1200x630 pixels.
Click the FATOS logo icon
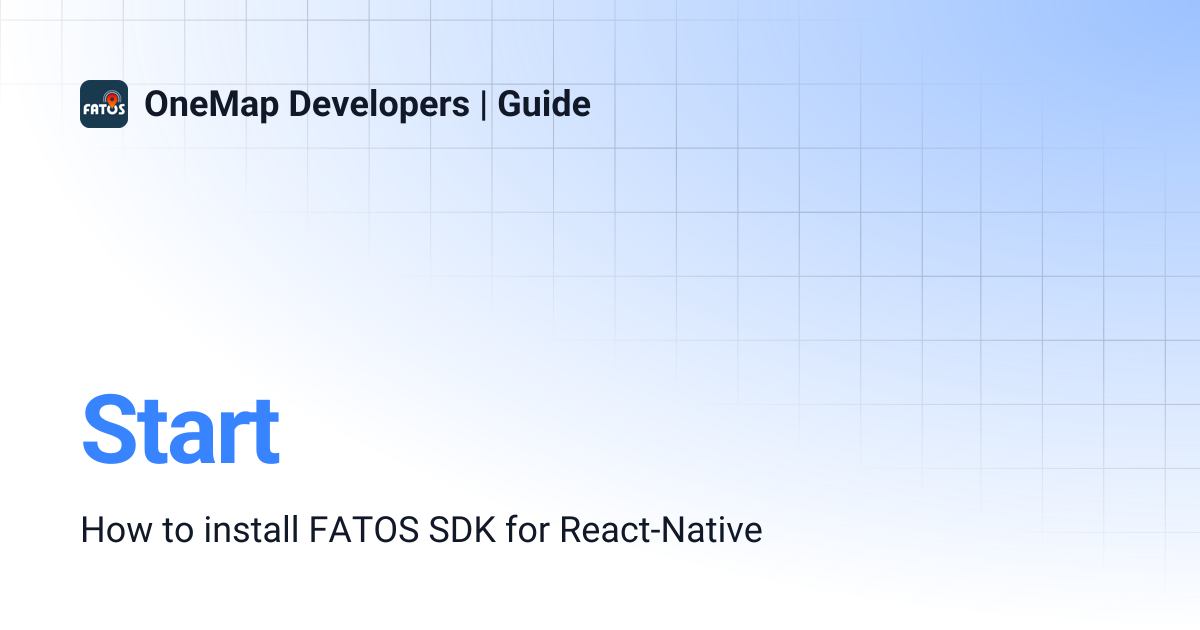click(x=104, y=104)
